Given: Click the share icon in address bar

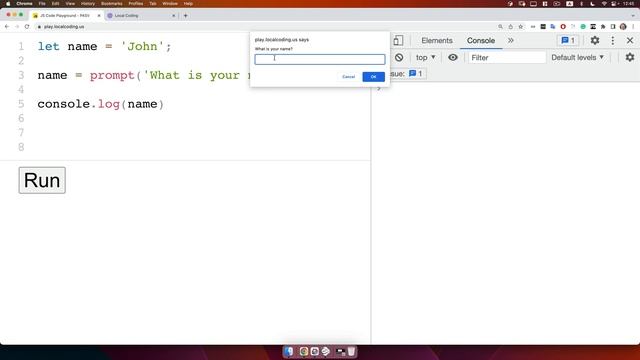Looking at the screenshot, I should tap(510, 27).
